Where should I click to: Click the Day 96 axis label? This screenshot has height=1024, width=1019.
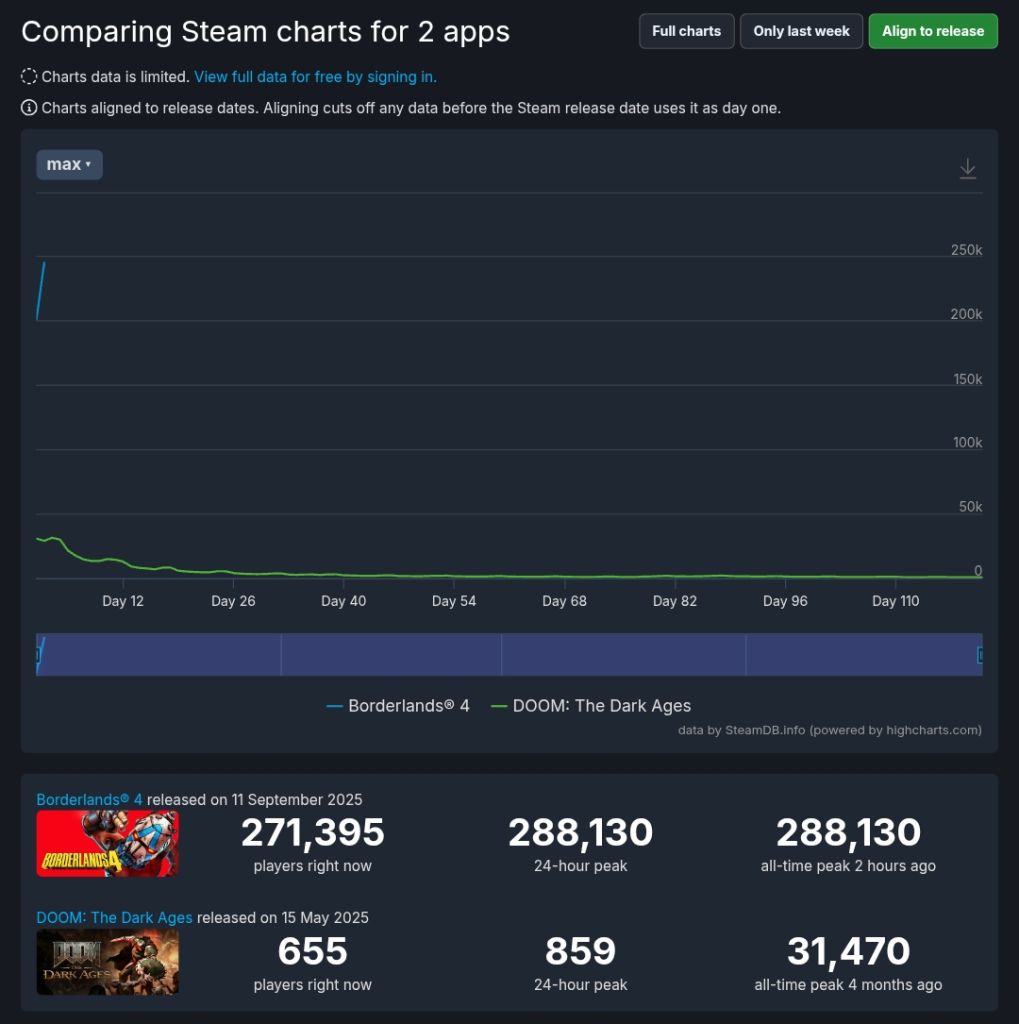click(785, 601)
